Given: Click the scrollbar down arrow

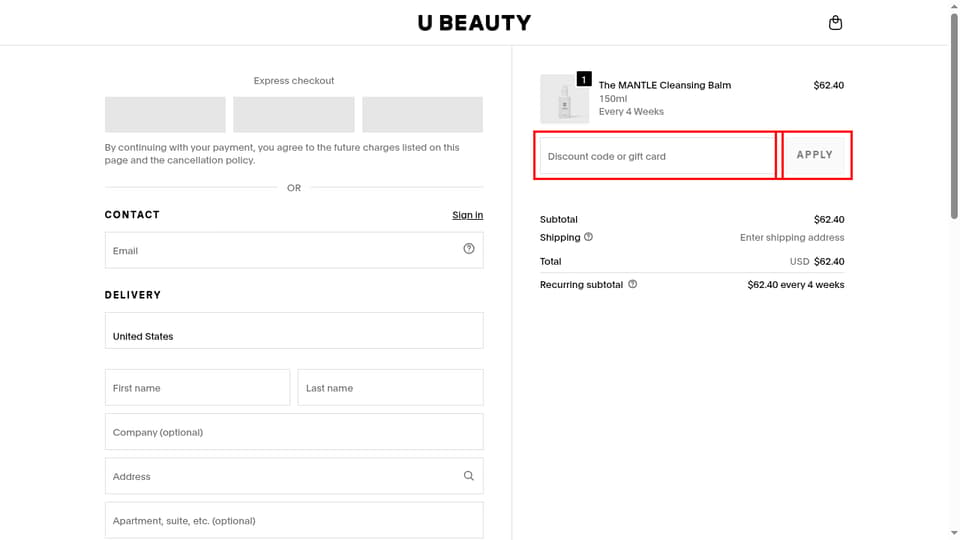Looking at the screenshot, I should tap(954, 534).
